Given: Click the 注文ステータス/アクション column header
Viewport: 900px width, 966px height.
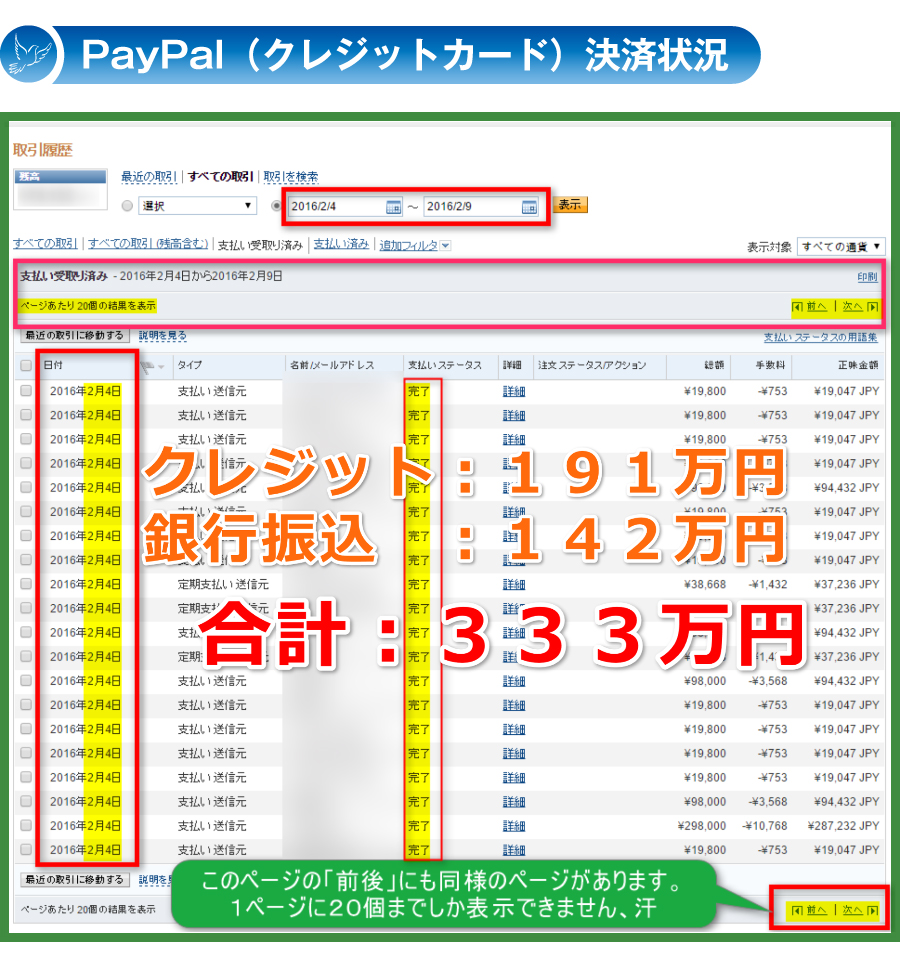Looking at the screenshot, I should click(x=592, y=365).
